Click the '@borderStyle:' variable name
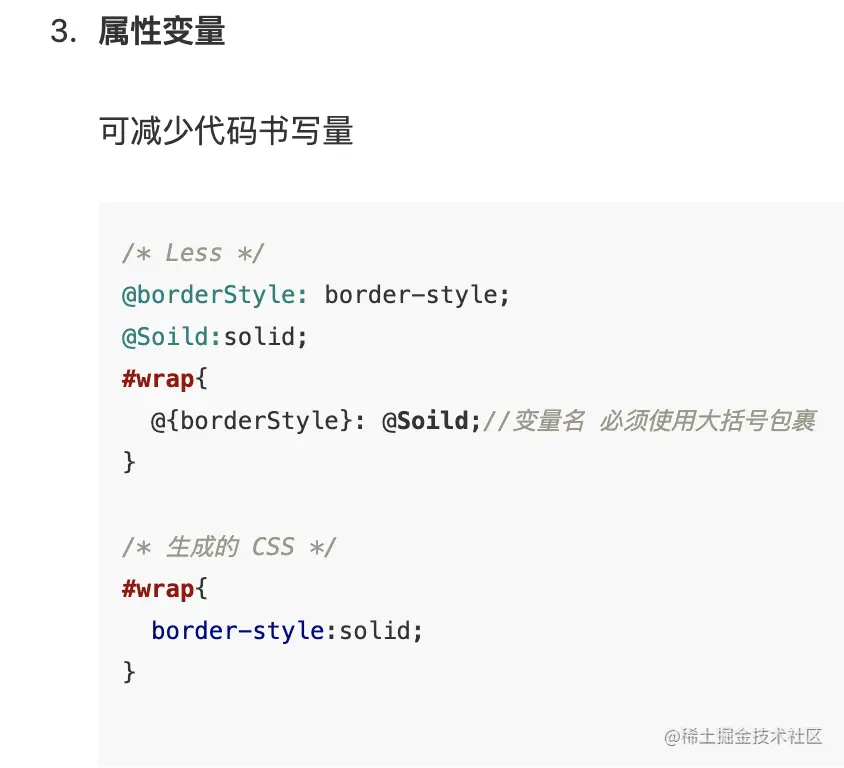 (x=215, y=295)
